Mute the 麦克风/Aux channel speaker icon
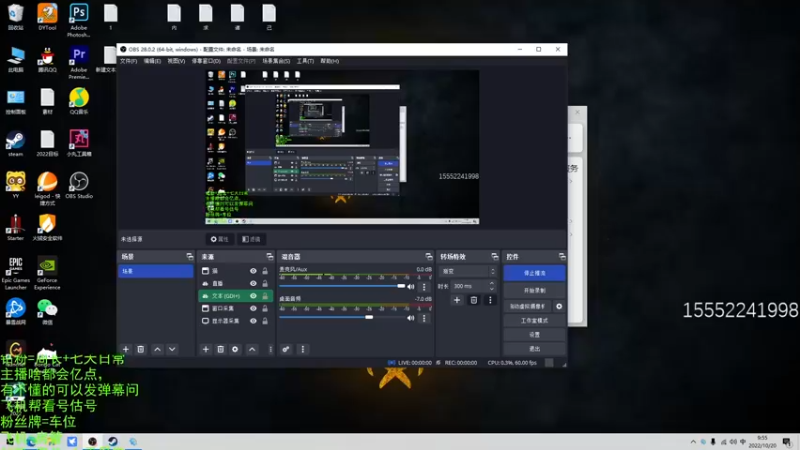The width and height of the screenshot is (800, 450). click(411, 287)
